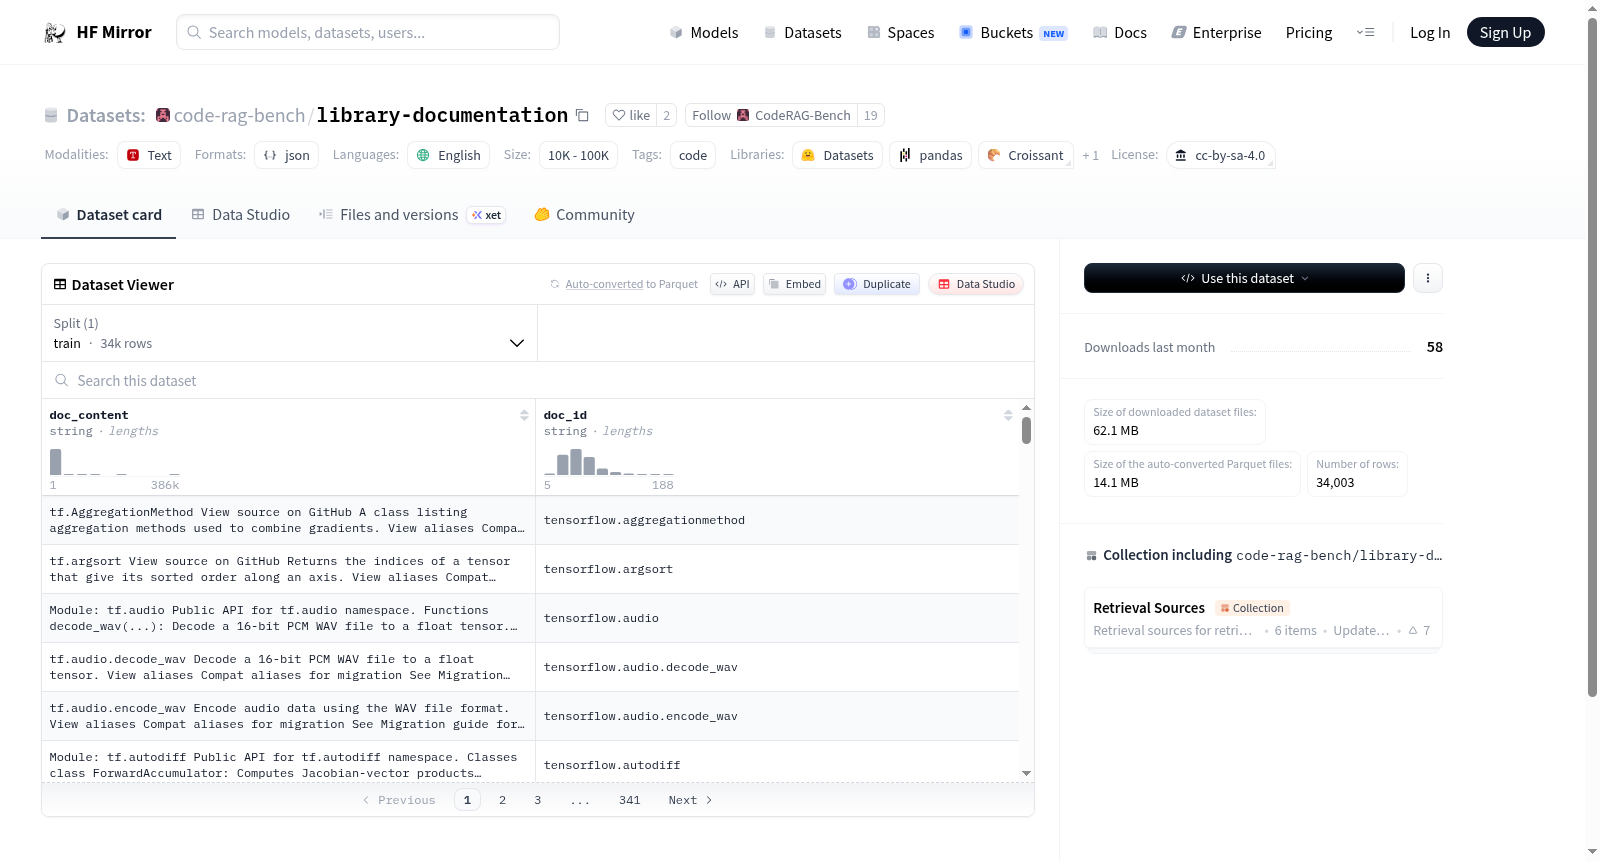
Task: Open the Log In link
Action: click(1430, 33)
